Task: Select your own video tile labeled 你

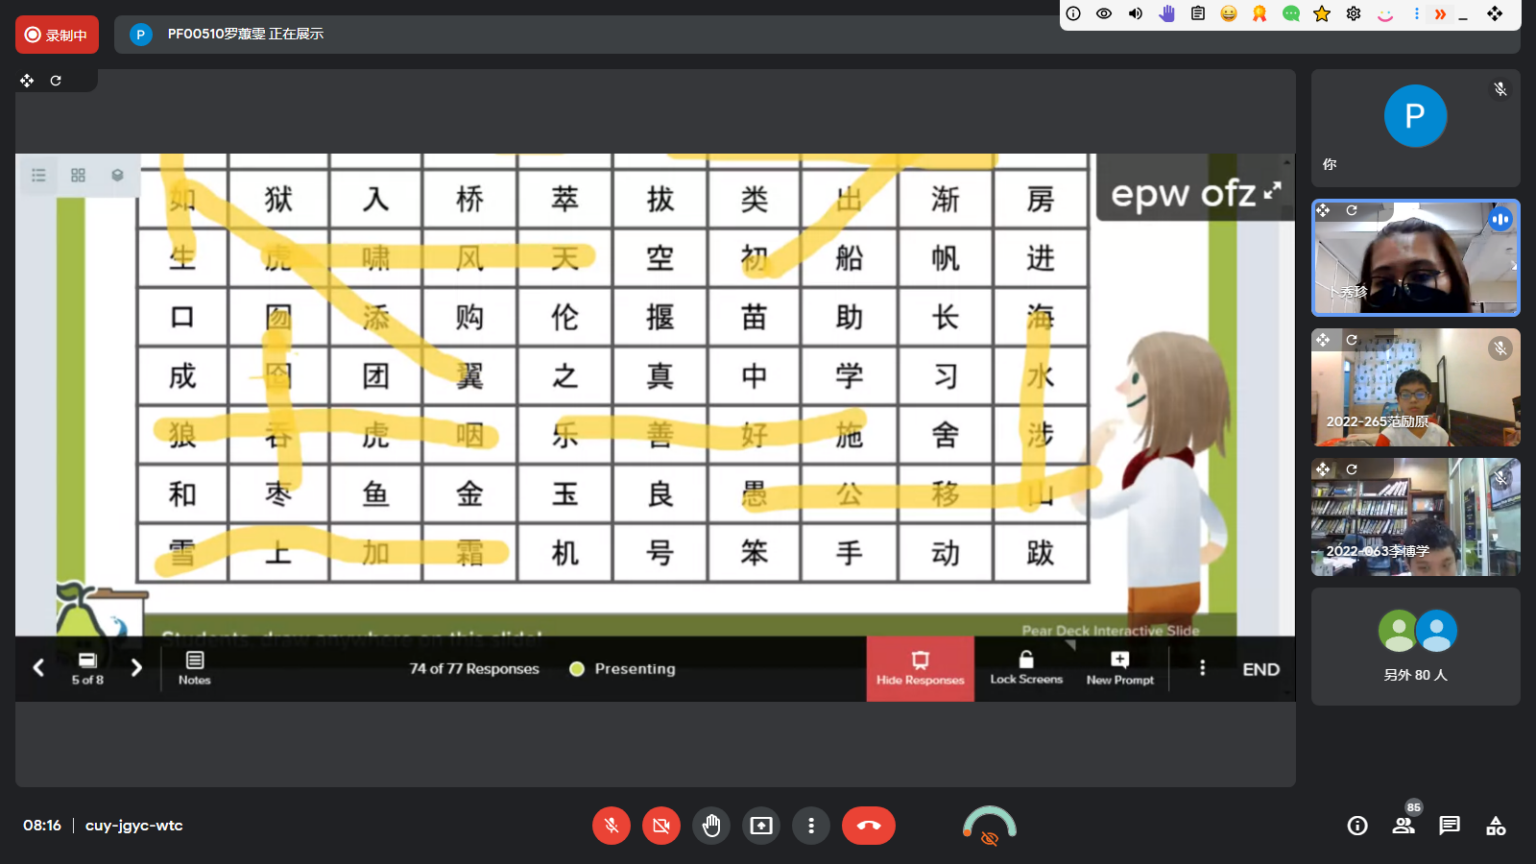Action: [1415, 128]
